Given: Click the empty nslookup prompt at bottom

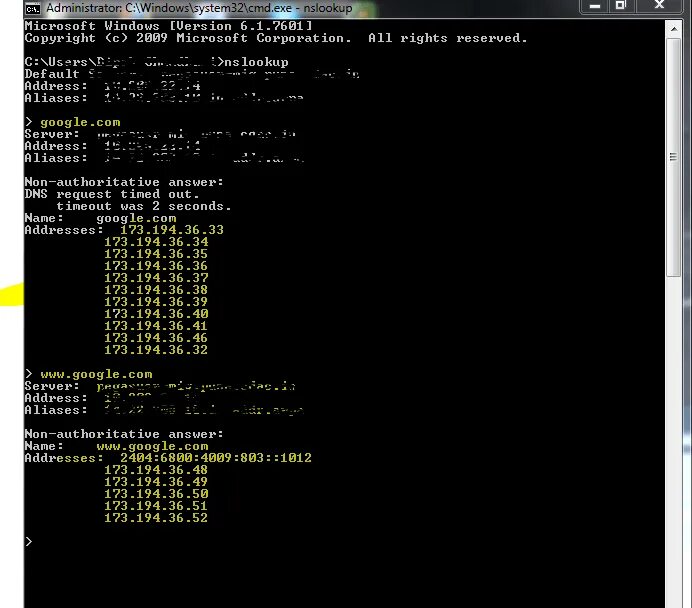Looking at the screenshot, I should 29,541.
